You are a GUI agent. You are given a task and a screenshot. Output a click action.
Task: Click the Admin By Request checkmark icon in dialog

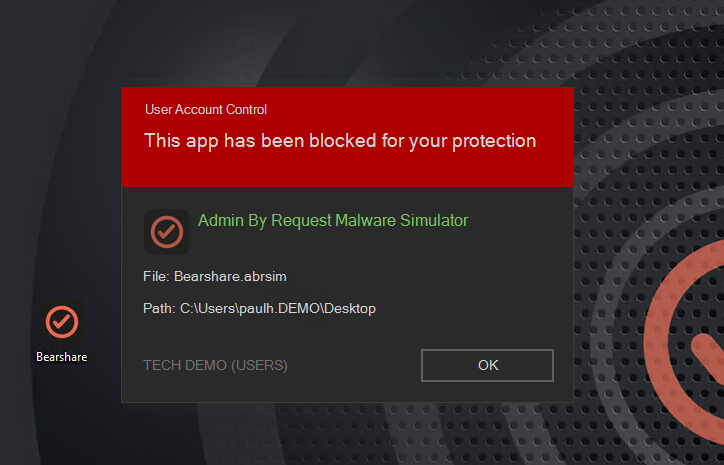(x=167, y=232)
